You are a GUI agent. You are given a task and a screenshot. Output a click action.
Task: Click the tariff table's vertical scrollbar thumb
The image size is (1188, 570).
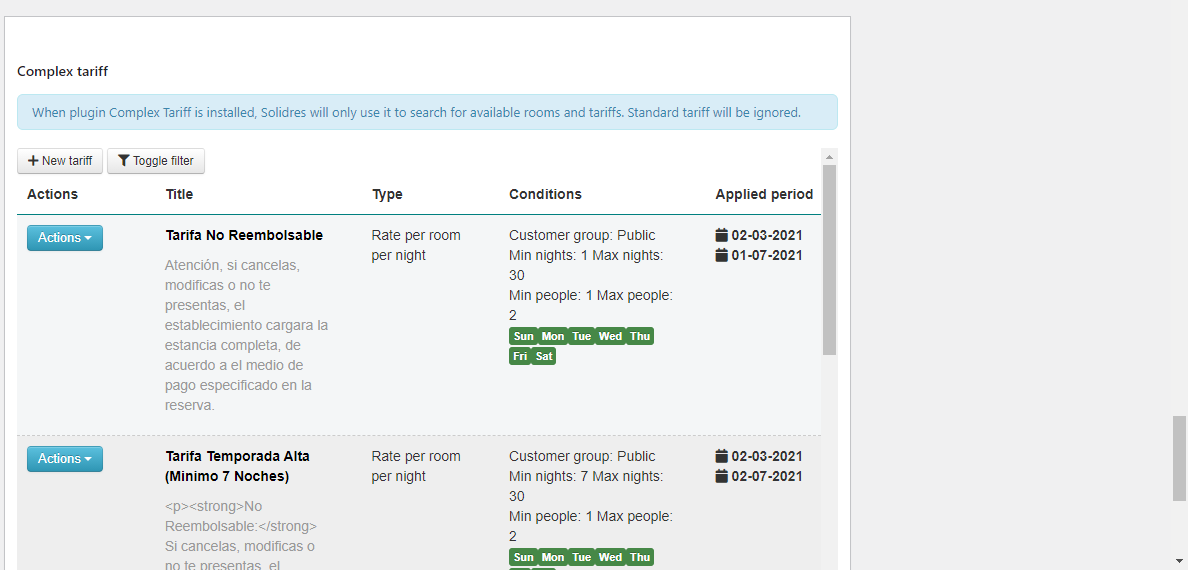coord(829,260)
